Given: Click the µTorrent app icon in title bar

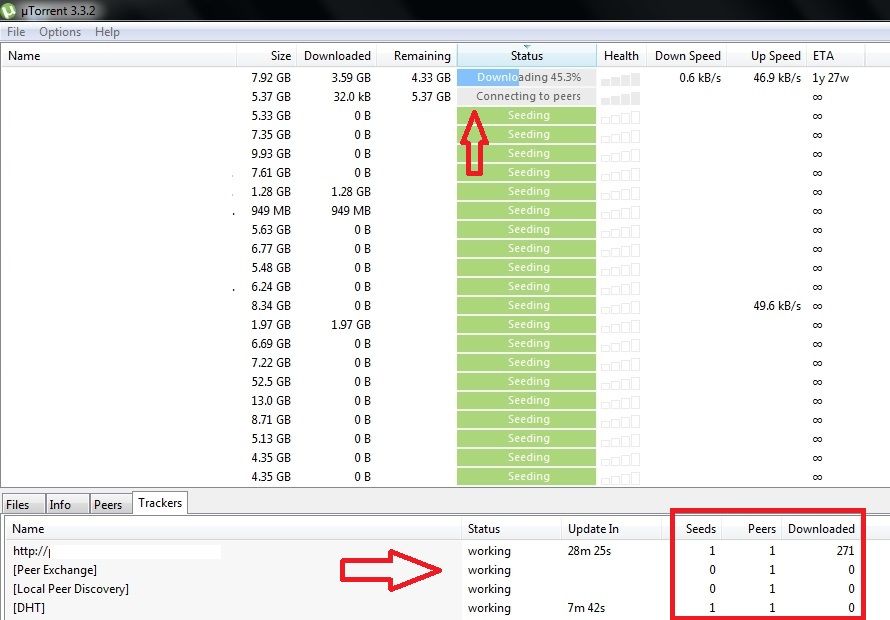Looking at the screenshot, I should pyautogui.click(x=11, y=11).
